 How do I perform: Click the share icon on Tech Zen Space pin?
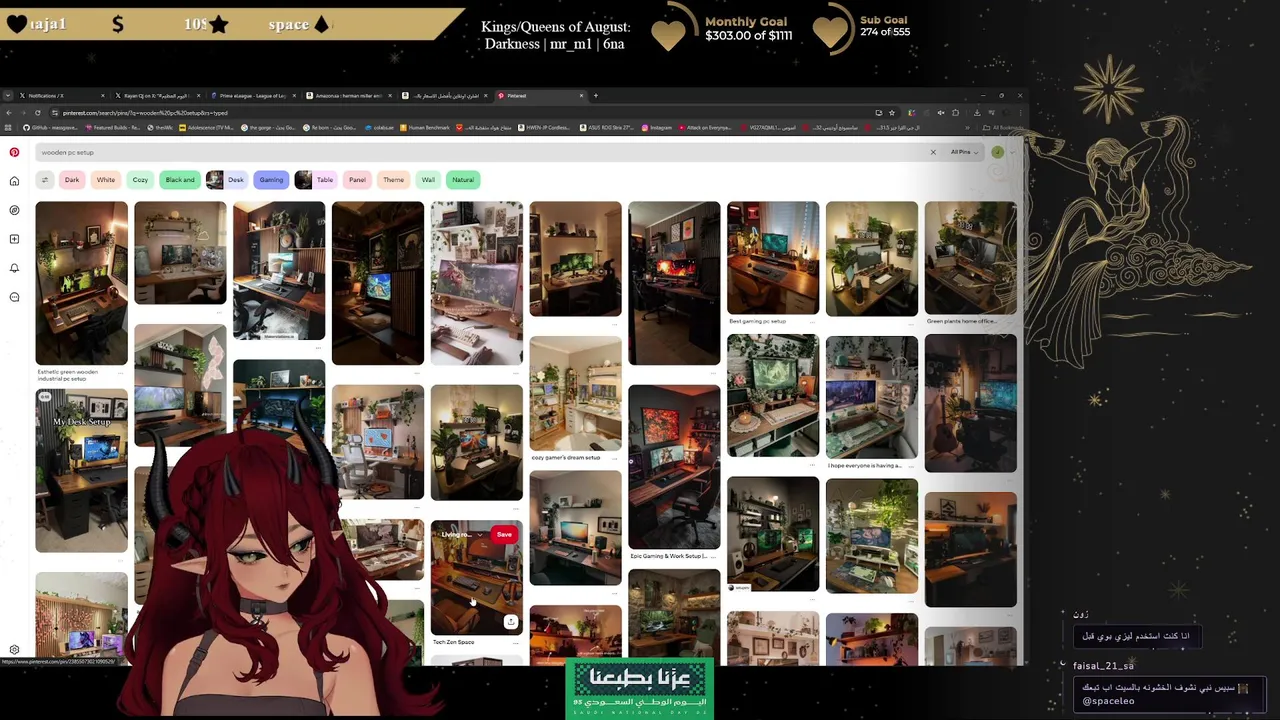510,622
